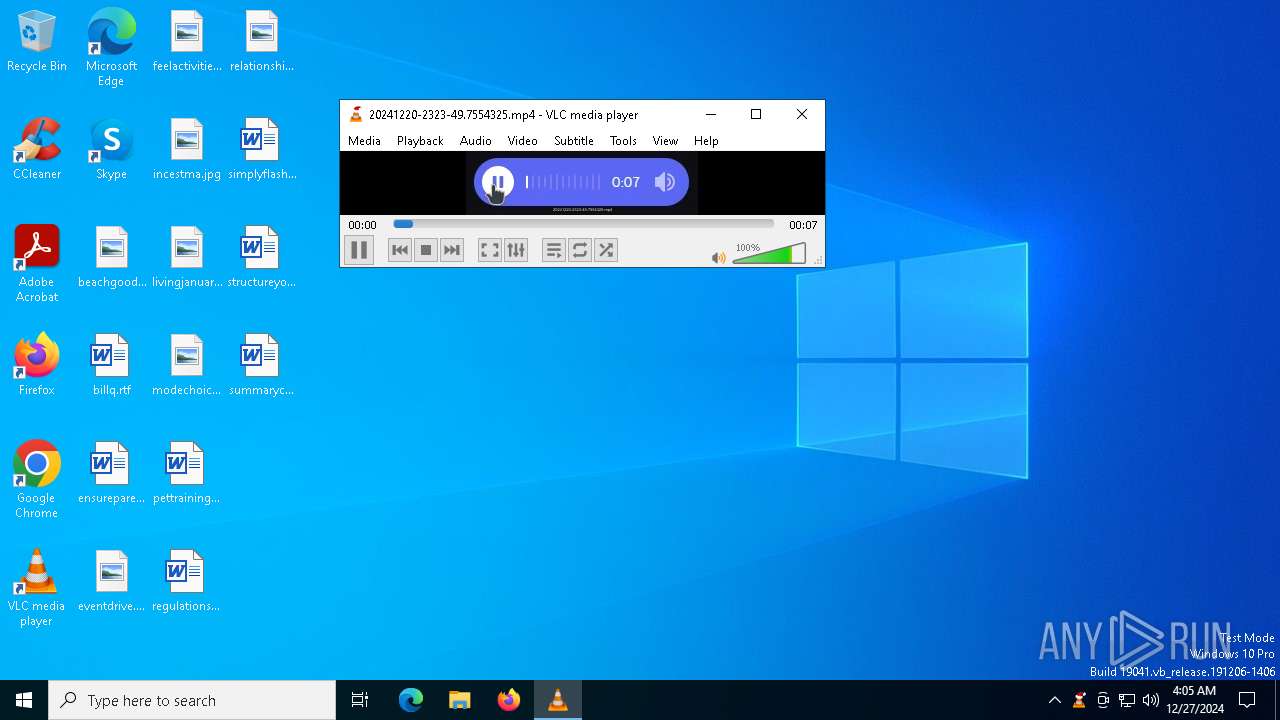Select the eventdrive image file
The width and height of the screenshot is (1280, 720).
111,581
